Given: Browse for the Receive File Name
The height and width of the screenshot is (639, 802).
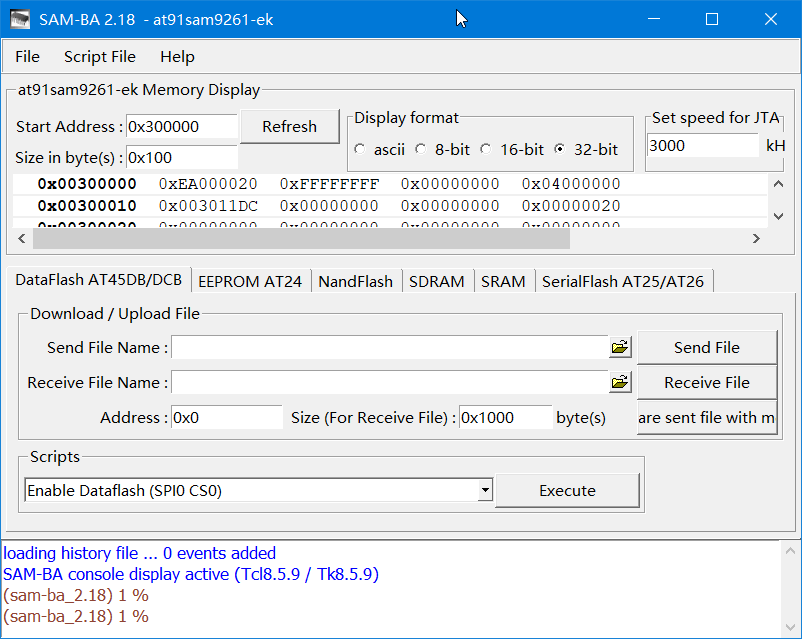Looking at the screenshot, I should click(x=619, y=382).
